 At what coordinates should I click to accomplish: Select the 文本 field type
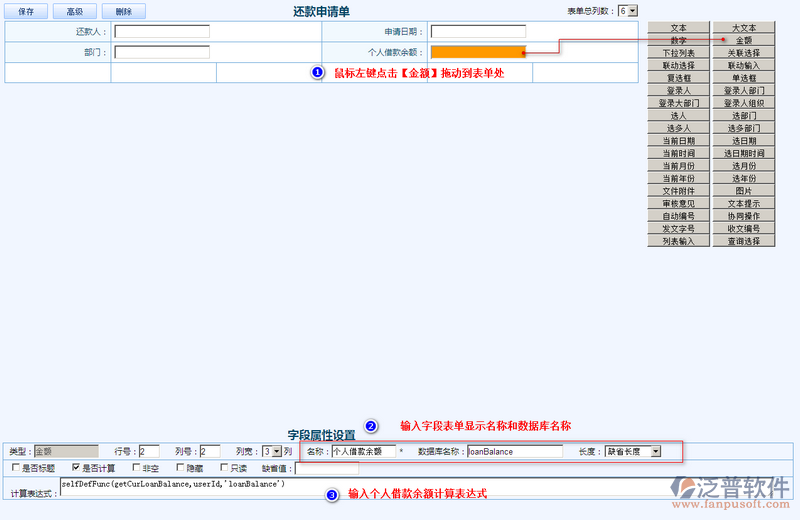click(678, 28)
